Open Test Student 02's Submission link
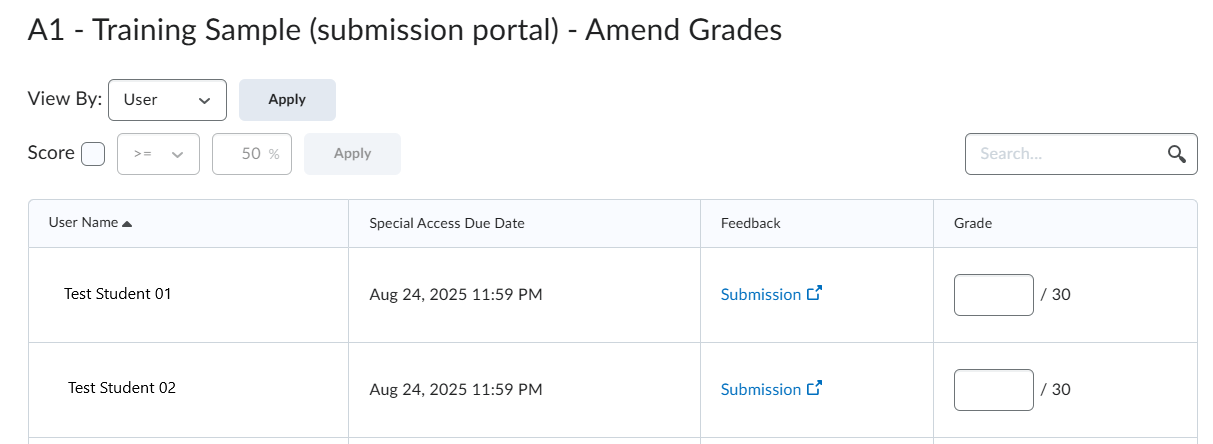 tap(760, 389)
